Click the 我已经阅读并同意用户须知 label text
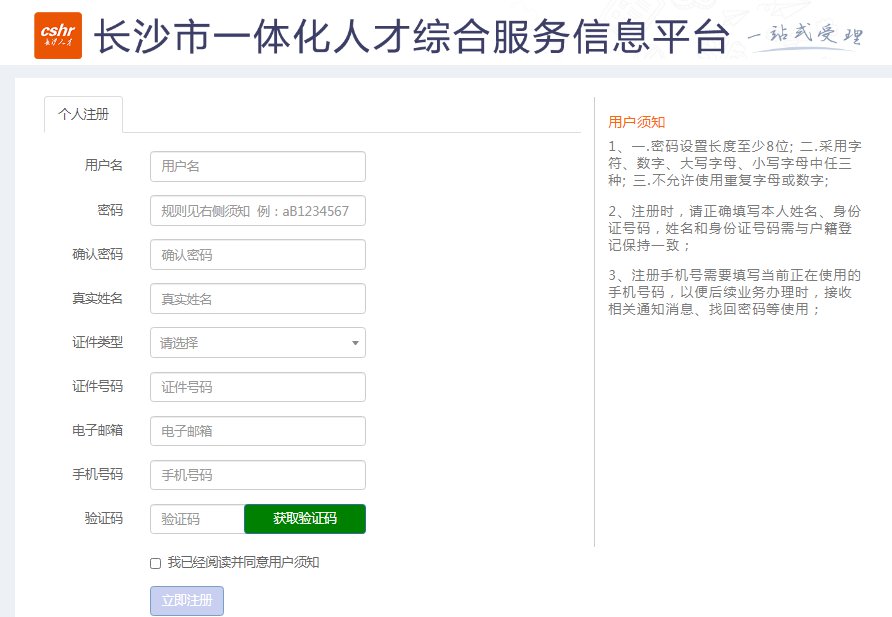This screenshot has height=617, width=892. [243, 563]
